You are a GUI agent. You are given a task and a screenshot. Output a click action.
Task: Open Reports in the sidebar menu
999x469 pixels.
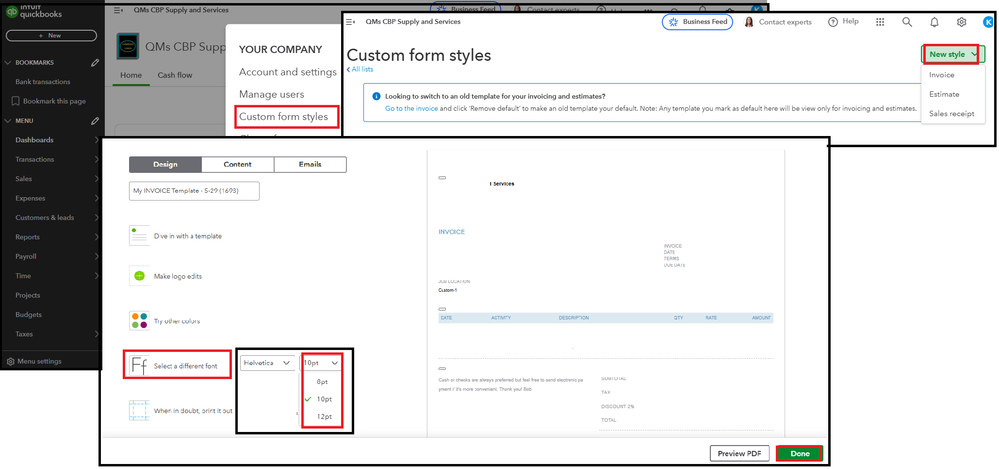coord(27,237)
